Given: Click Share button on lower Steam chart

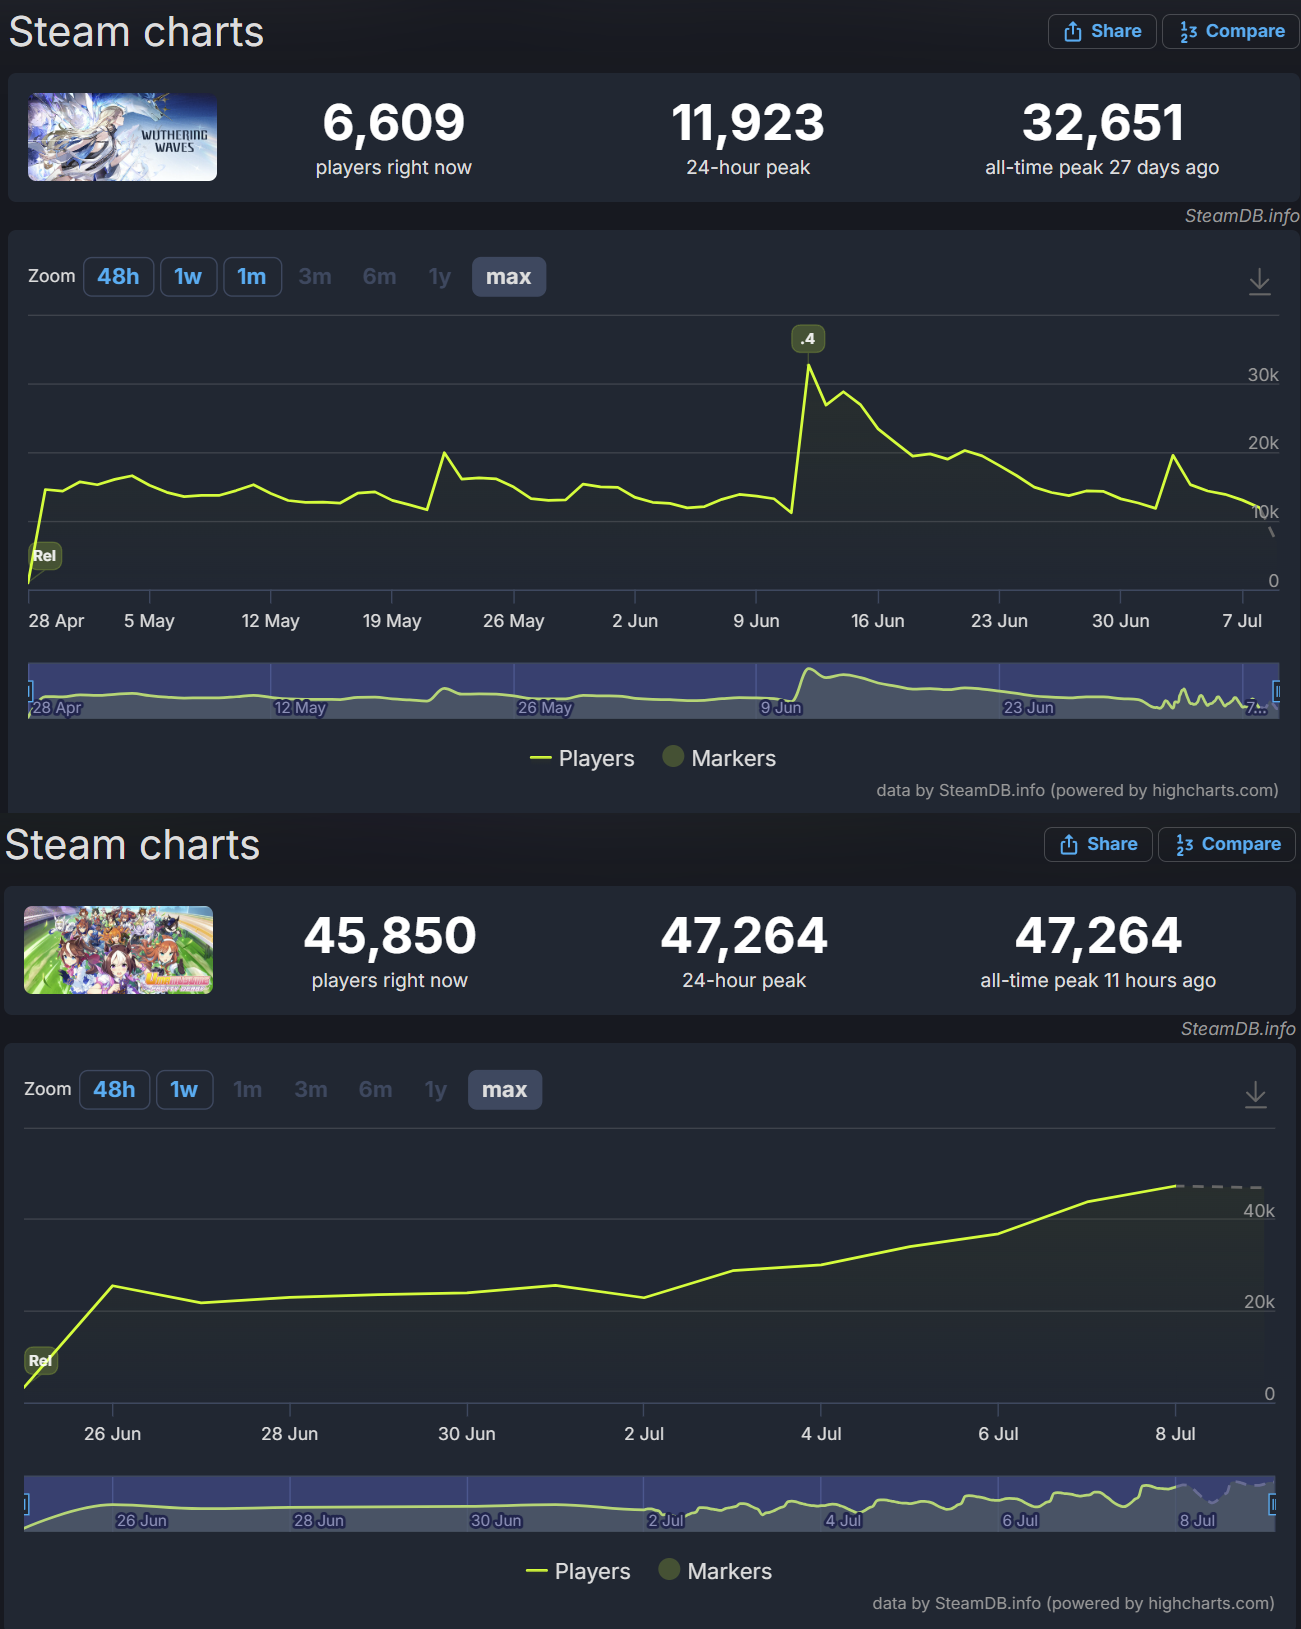Looking at the screenshot, I should coord(1098,844).
